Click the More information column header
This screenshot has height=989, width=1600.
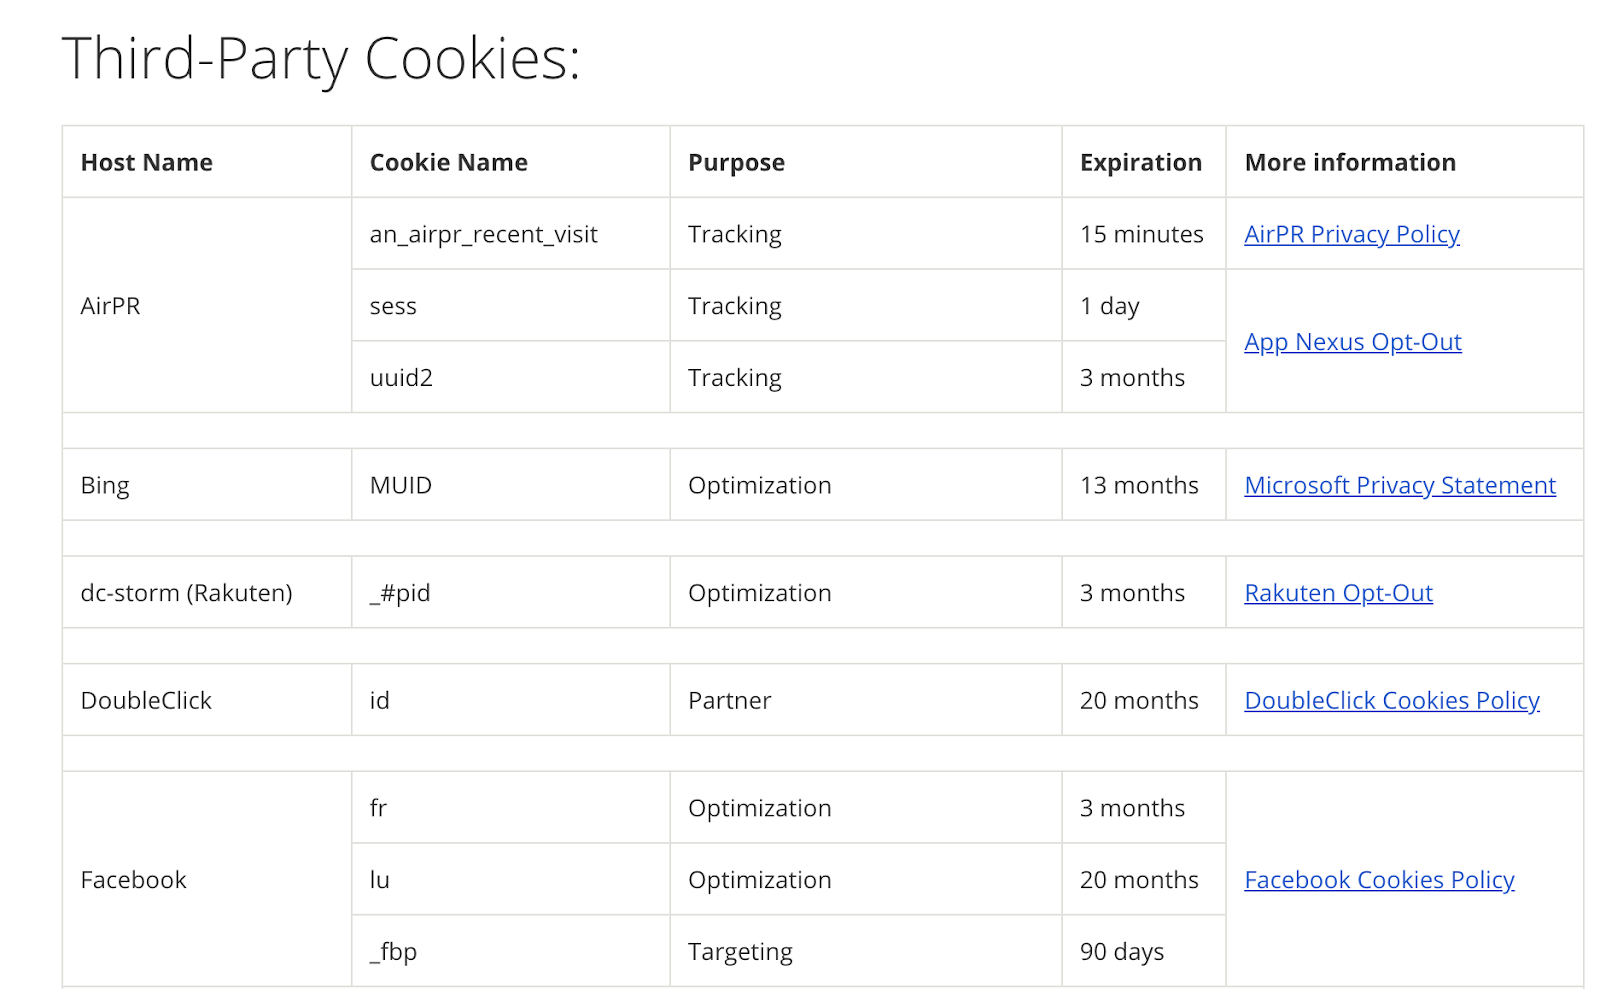coord(1405,162)
